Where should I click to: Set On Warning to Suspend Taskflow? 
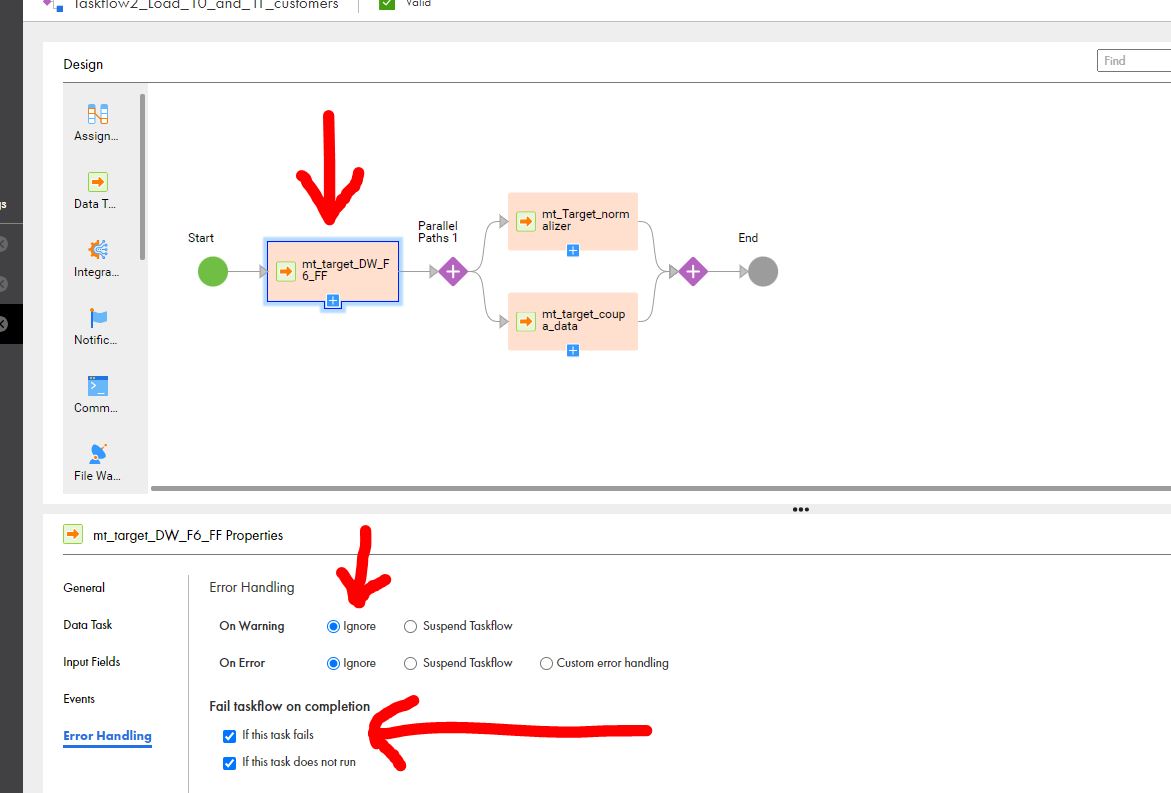click(410, 626)
